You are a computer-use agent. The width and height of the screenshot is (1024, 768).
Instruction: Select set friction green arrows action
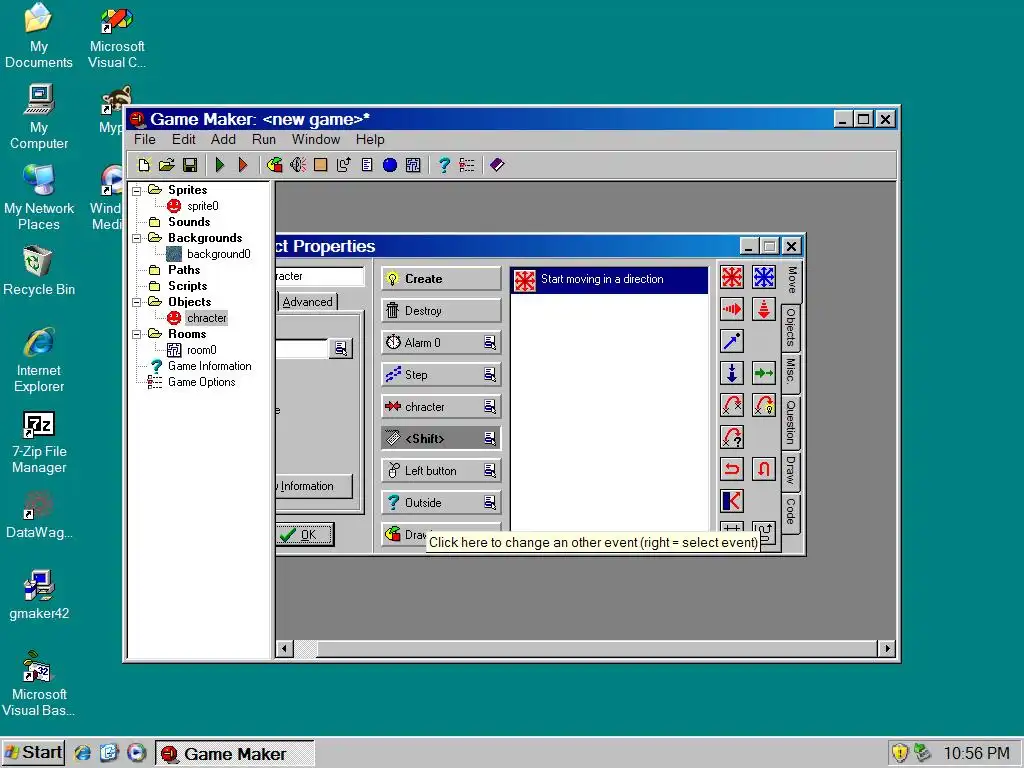pos(763,374)
